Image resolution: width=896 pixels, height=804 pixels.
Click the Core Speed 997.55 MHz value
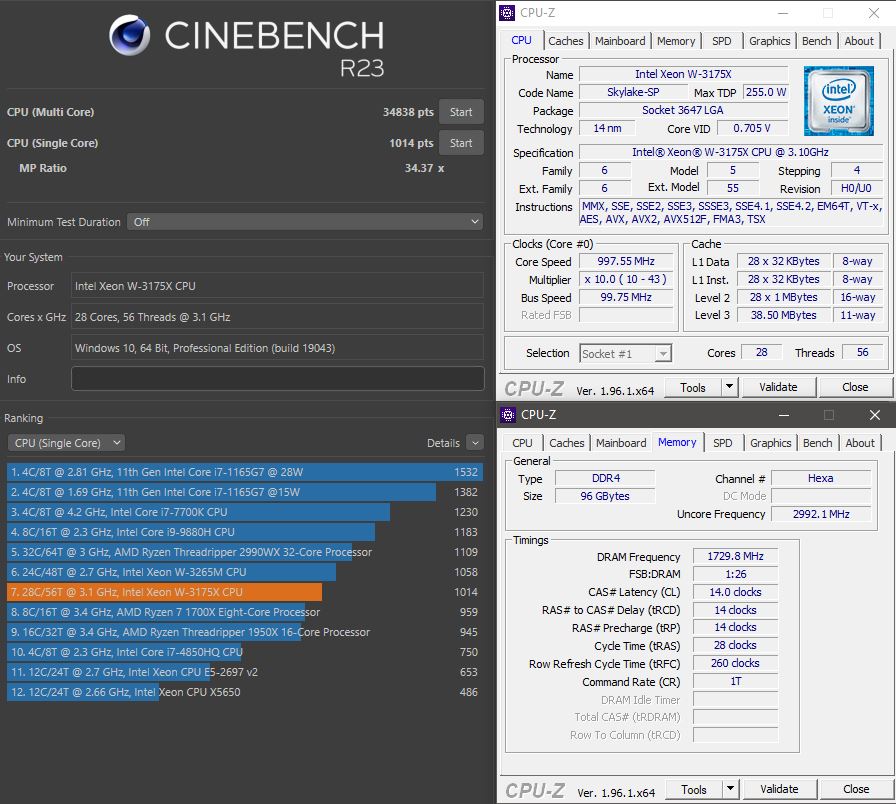626,261
